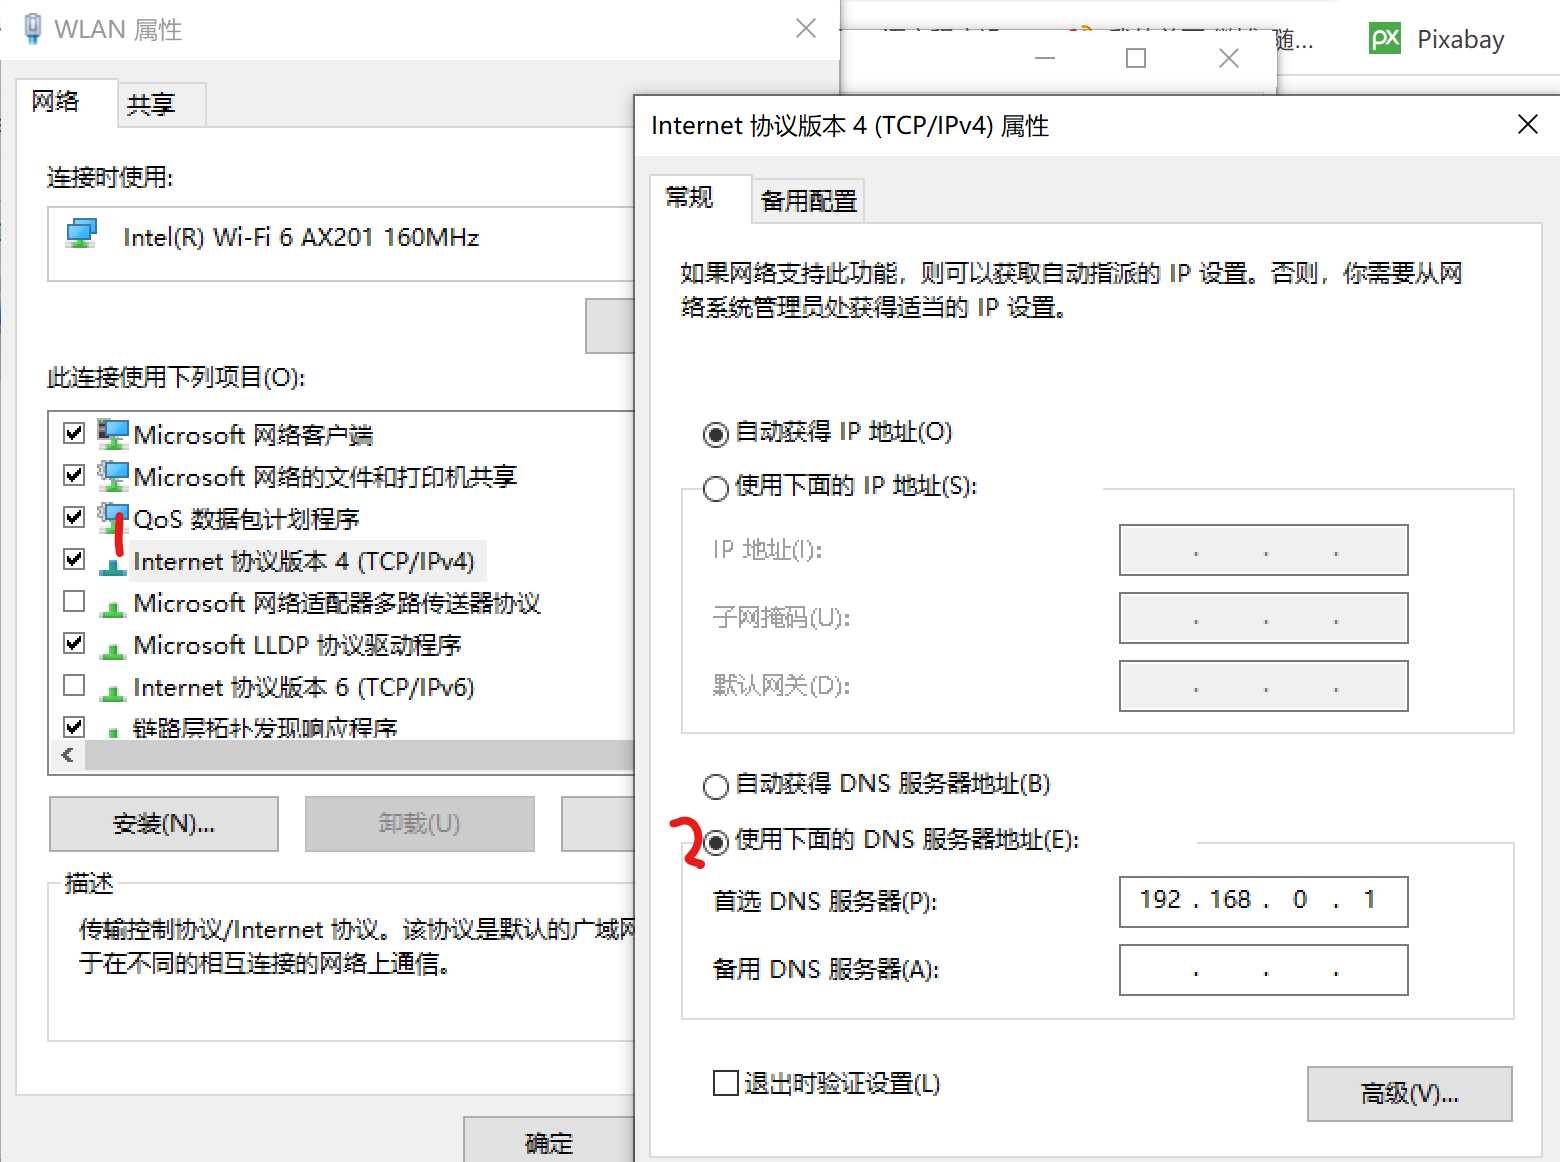Click the Microsoft 网络客户端 item icon
Screen dimensions: 1560x1162
113,434
